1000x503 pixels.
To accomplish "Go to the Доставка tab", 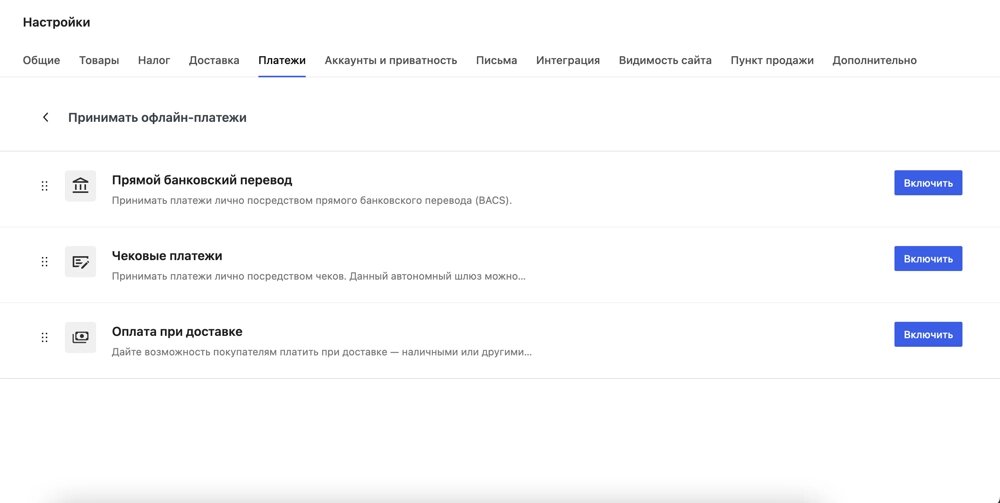I will pyautogui.click(x=214, y=61).
